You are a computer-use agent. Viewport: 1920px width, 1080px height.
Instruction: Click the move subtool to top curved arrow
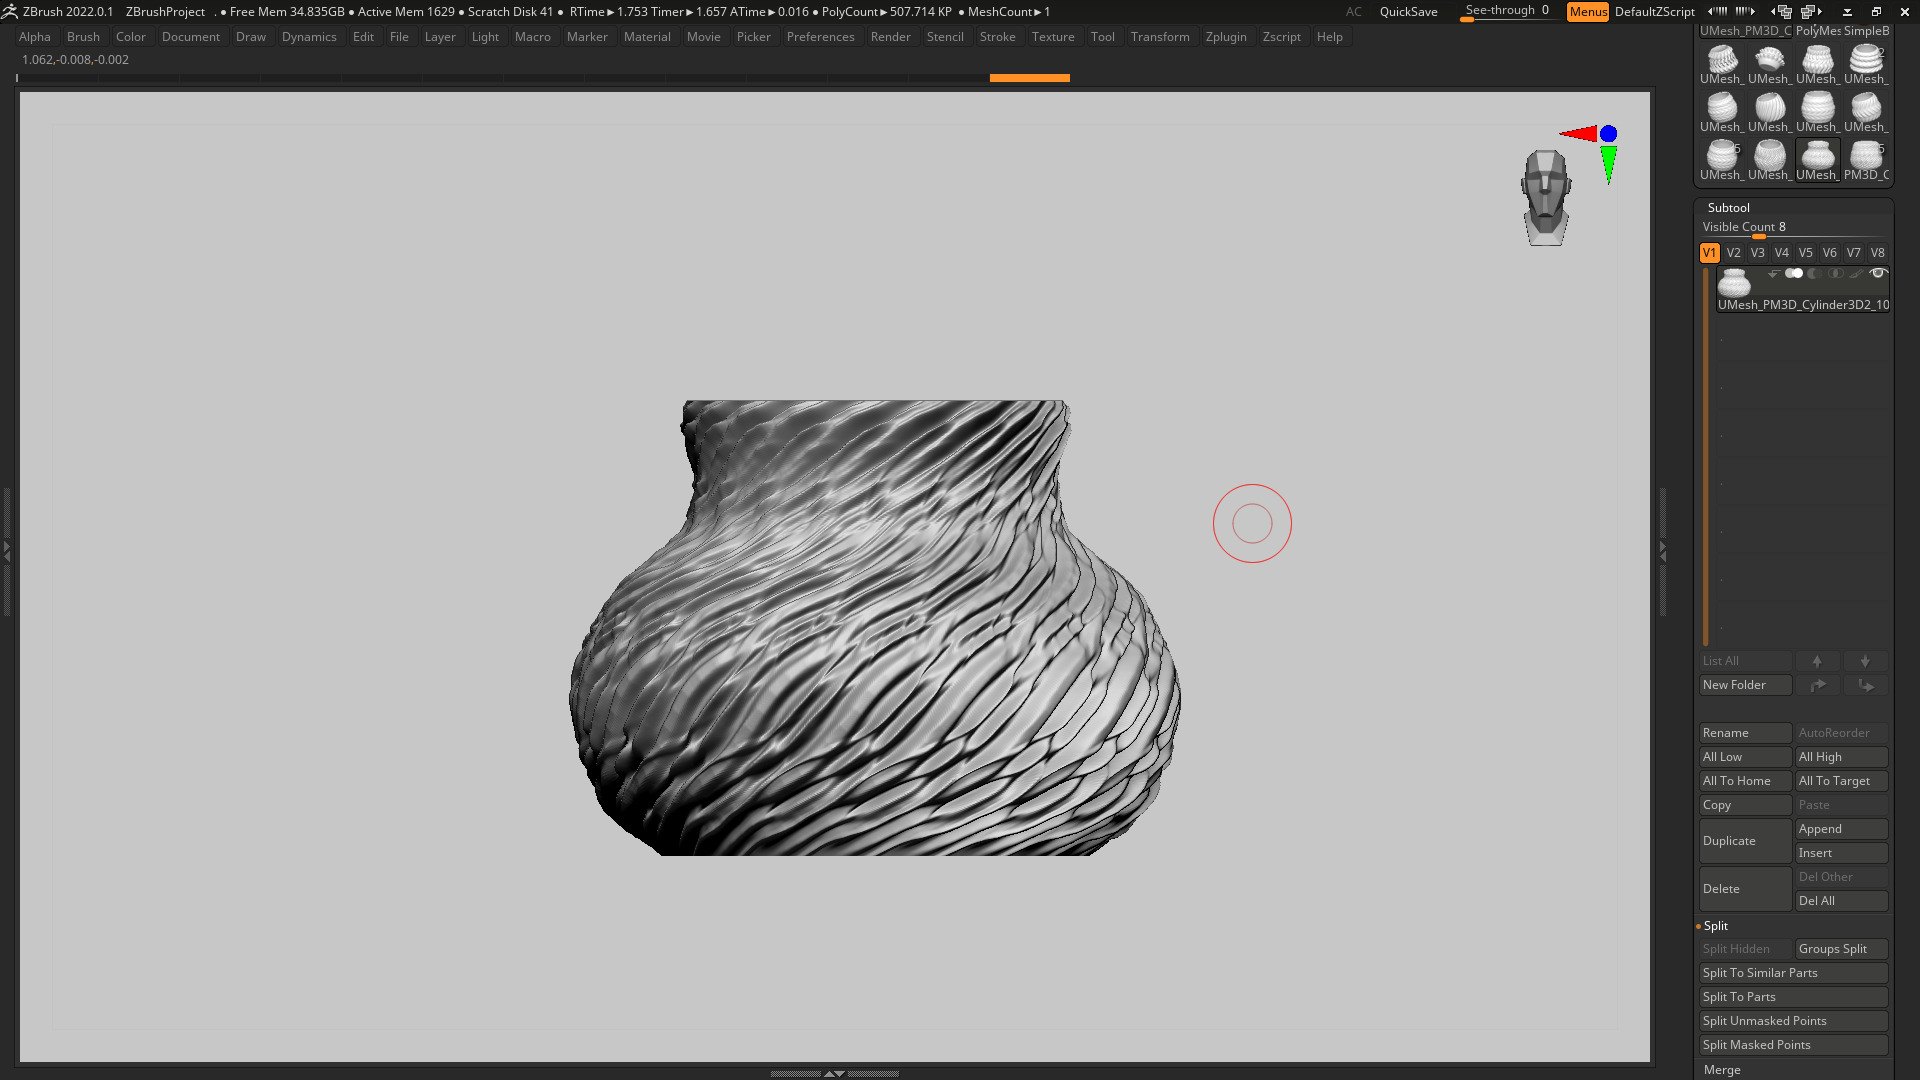[x=1817, y=685]
